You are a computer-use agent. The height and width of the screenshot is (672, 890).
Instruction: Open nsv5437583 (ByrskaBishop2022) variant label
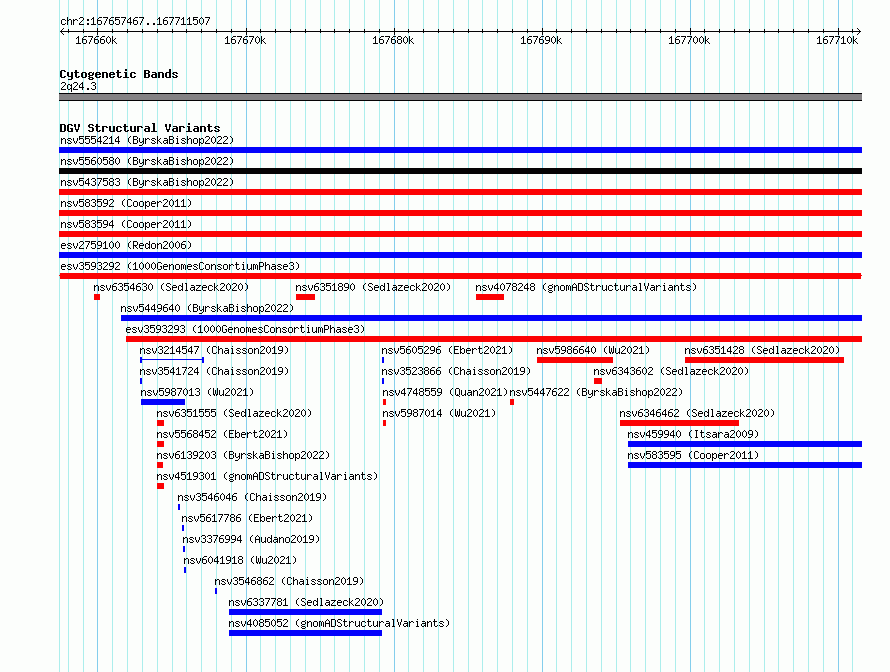(x=147, y=182)
